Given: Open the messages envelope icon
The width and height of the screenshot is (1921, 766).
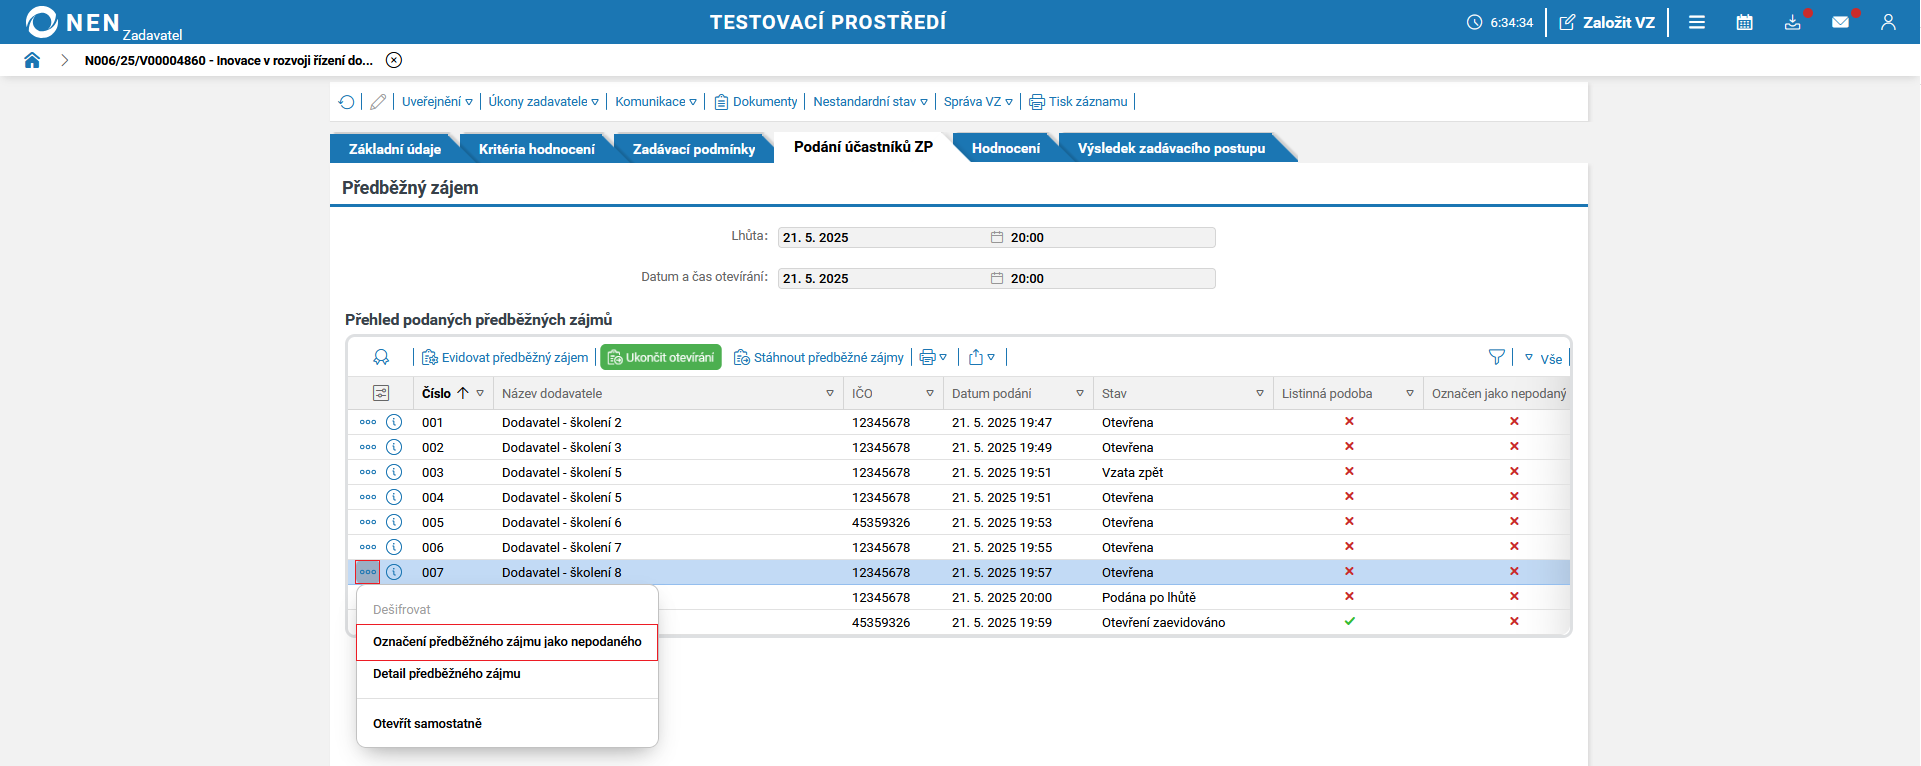Looking at the screenshot, I should pyautogui.click(x=1841, y=22).
